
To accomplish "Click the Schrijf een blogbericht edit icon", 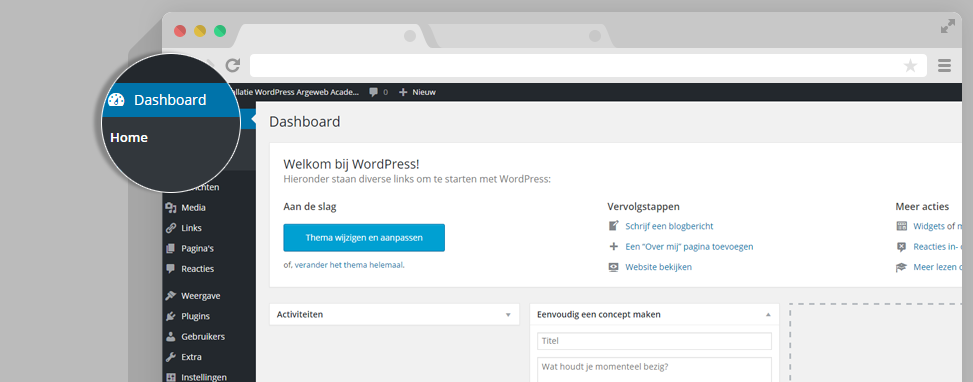I will point(614,226).
